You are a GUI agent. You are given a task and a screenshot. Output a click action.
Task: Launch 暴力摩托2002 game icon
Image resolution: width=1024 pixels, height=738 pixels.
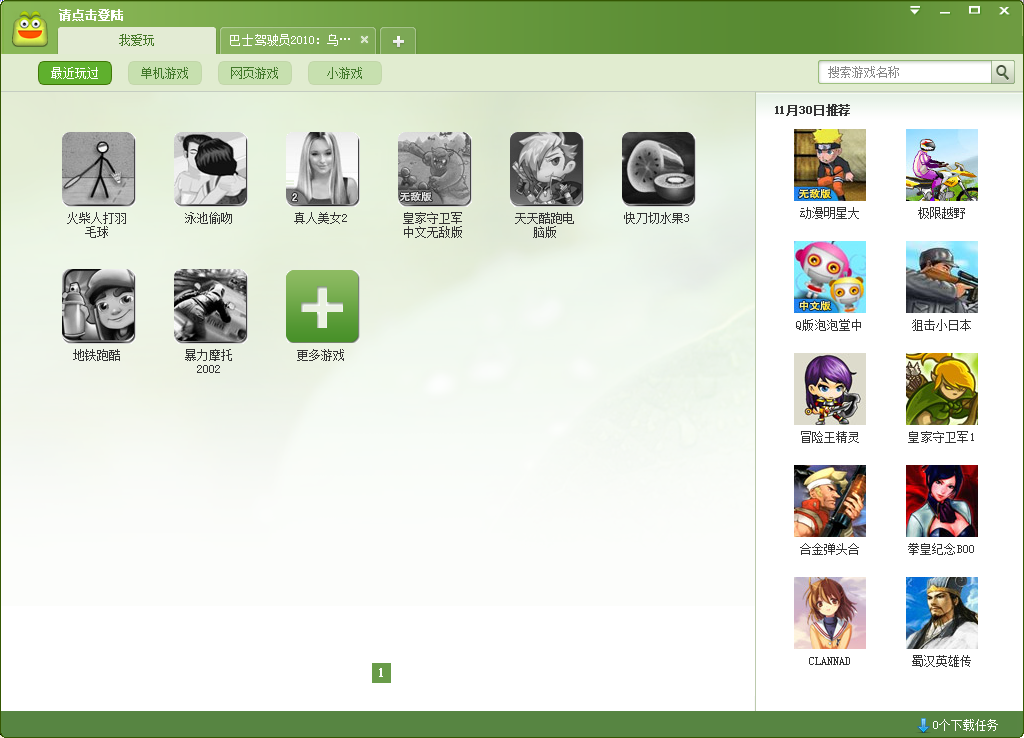click(x=210, y=306)
